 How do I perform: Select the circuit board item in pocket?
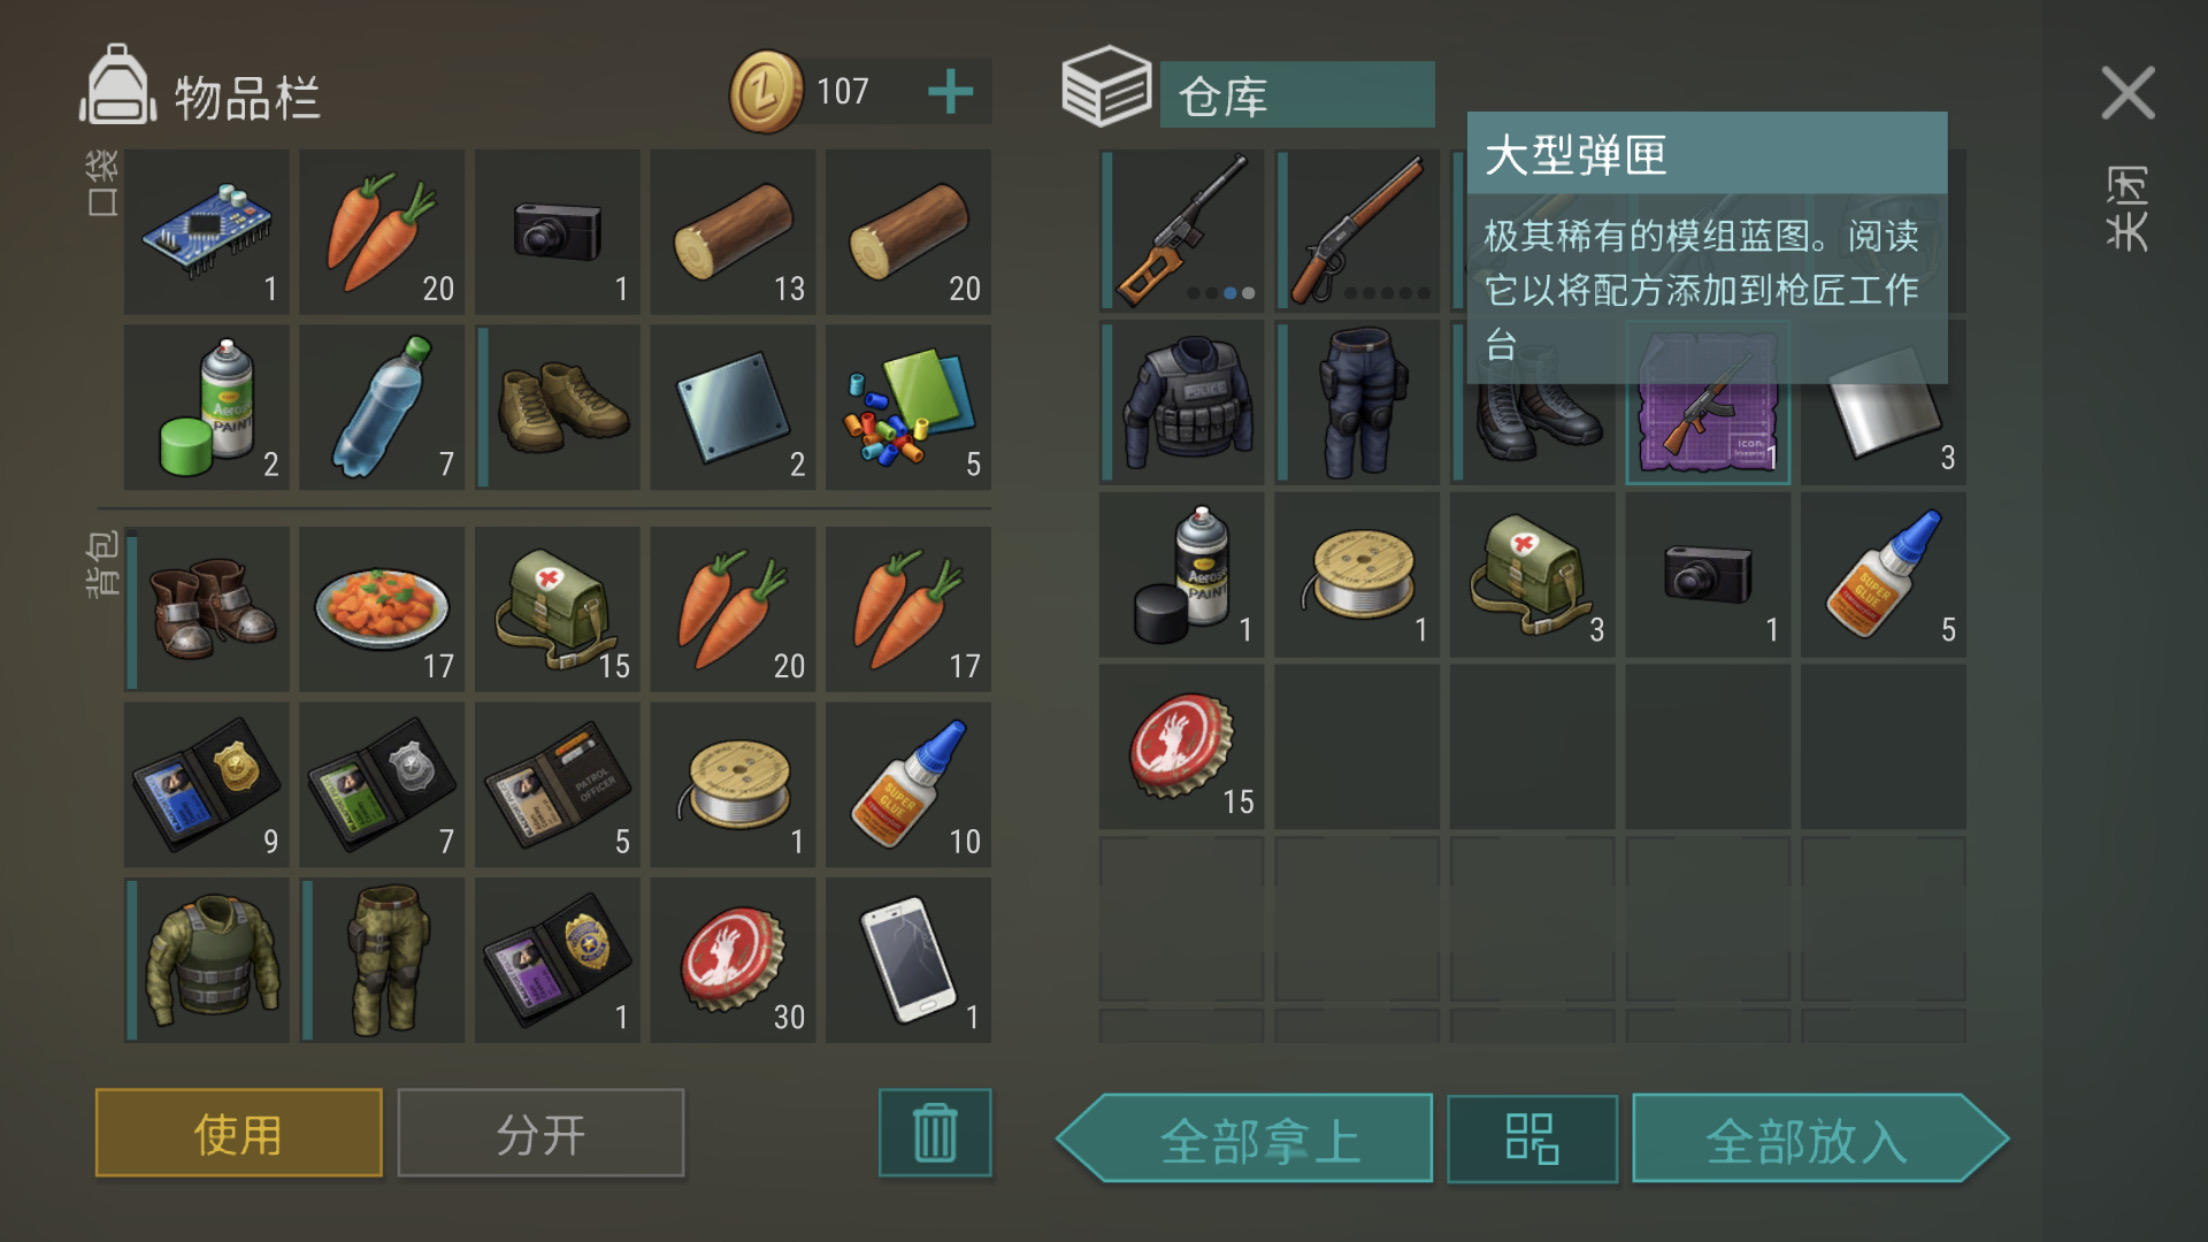[207, 232]
